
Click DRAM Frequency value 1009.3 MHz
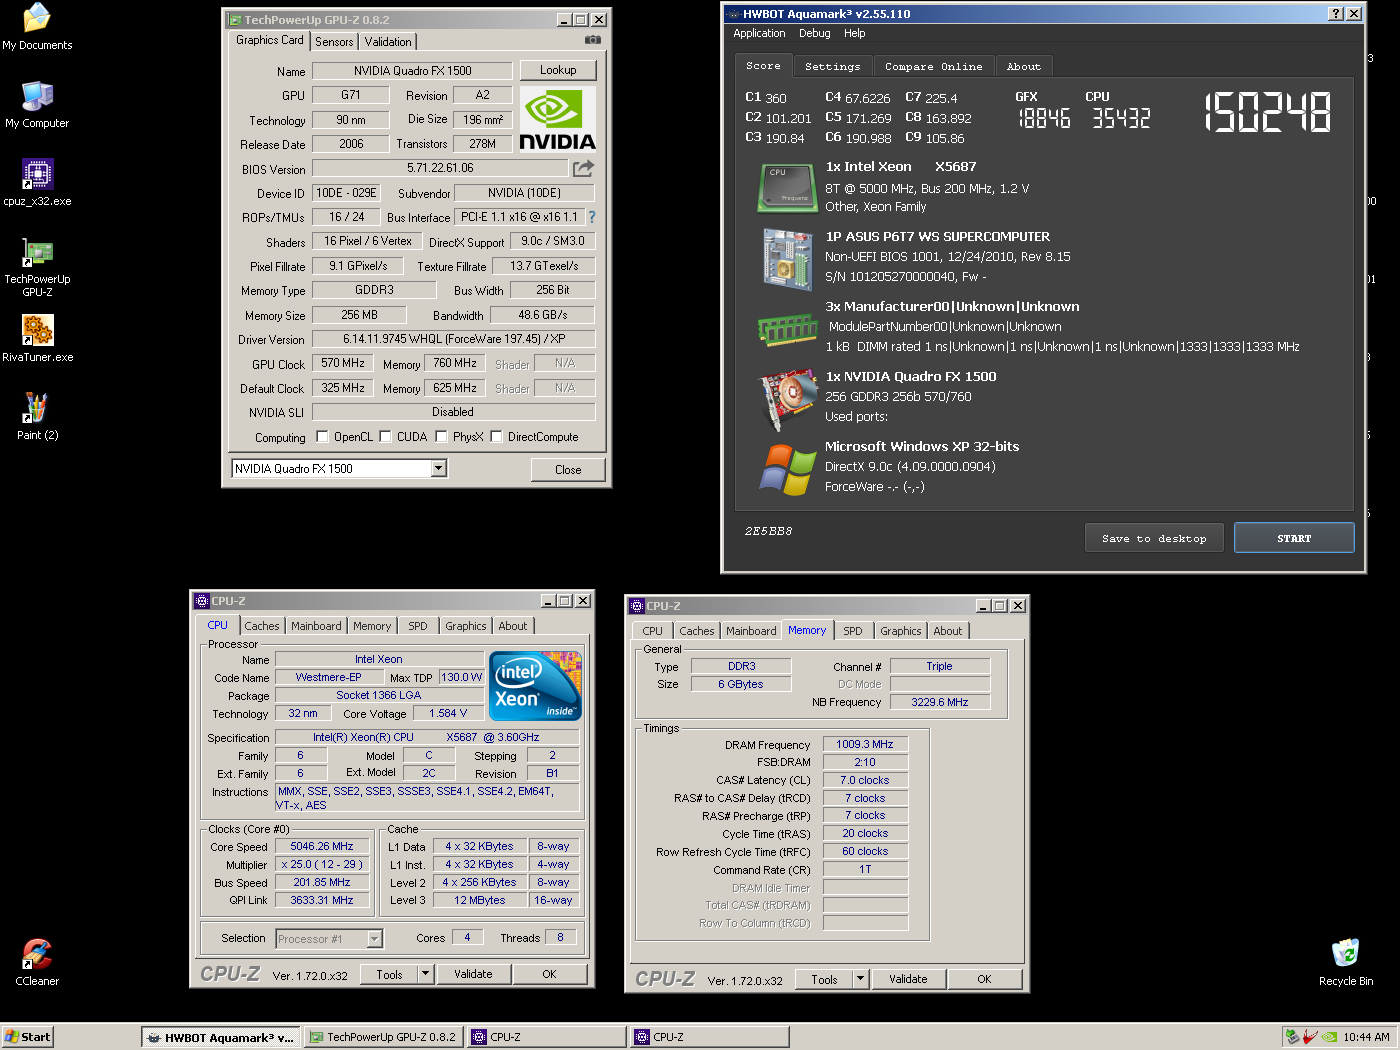pyautogui.click(x=865, y=744)
